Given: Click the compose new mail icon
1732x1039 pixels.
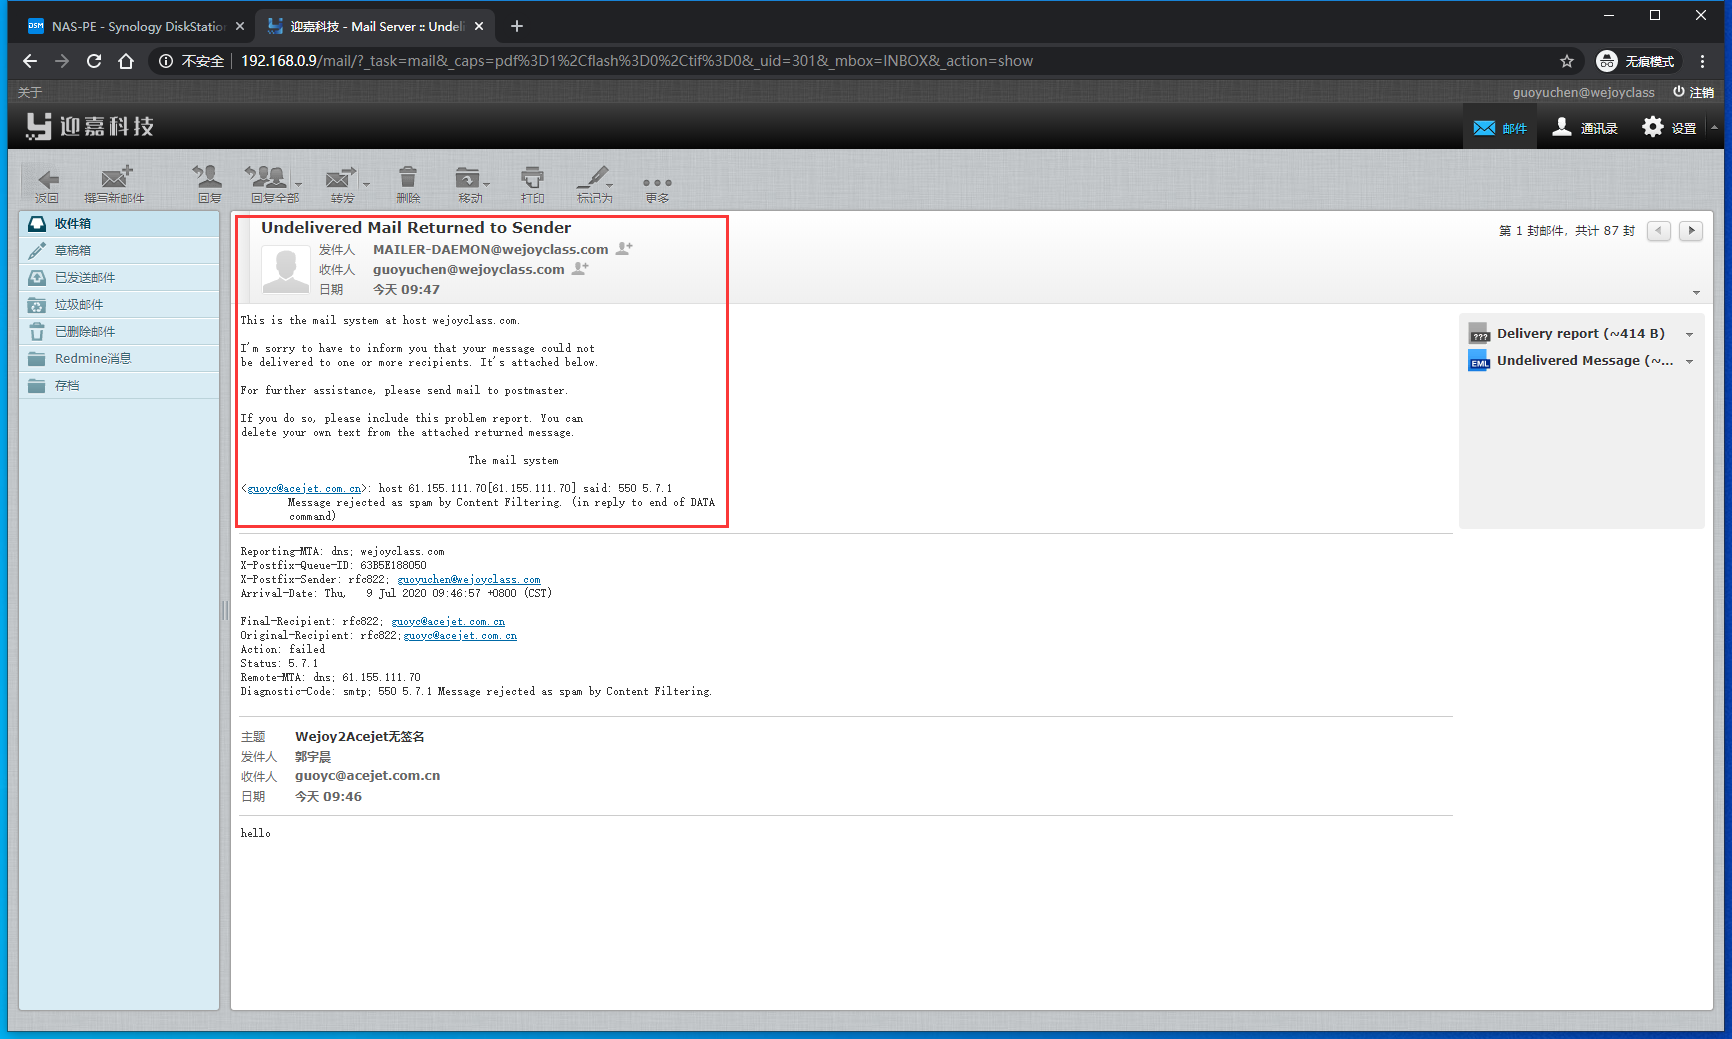Looking at the screenshot, I should 115,179.
